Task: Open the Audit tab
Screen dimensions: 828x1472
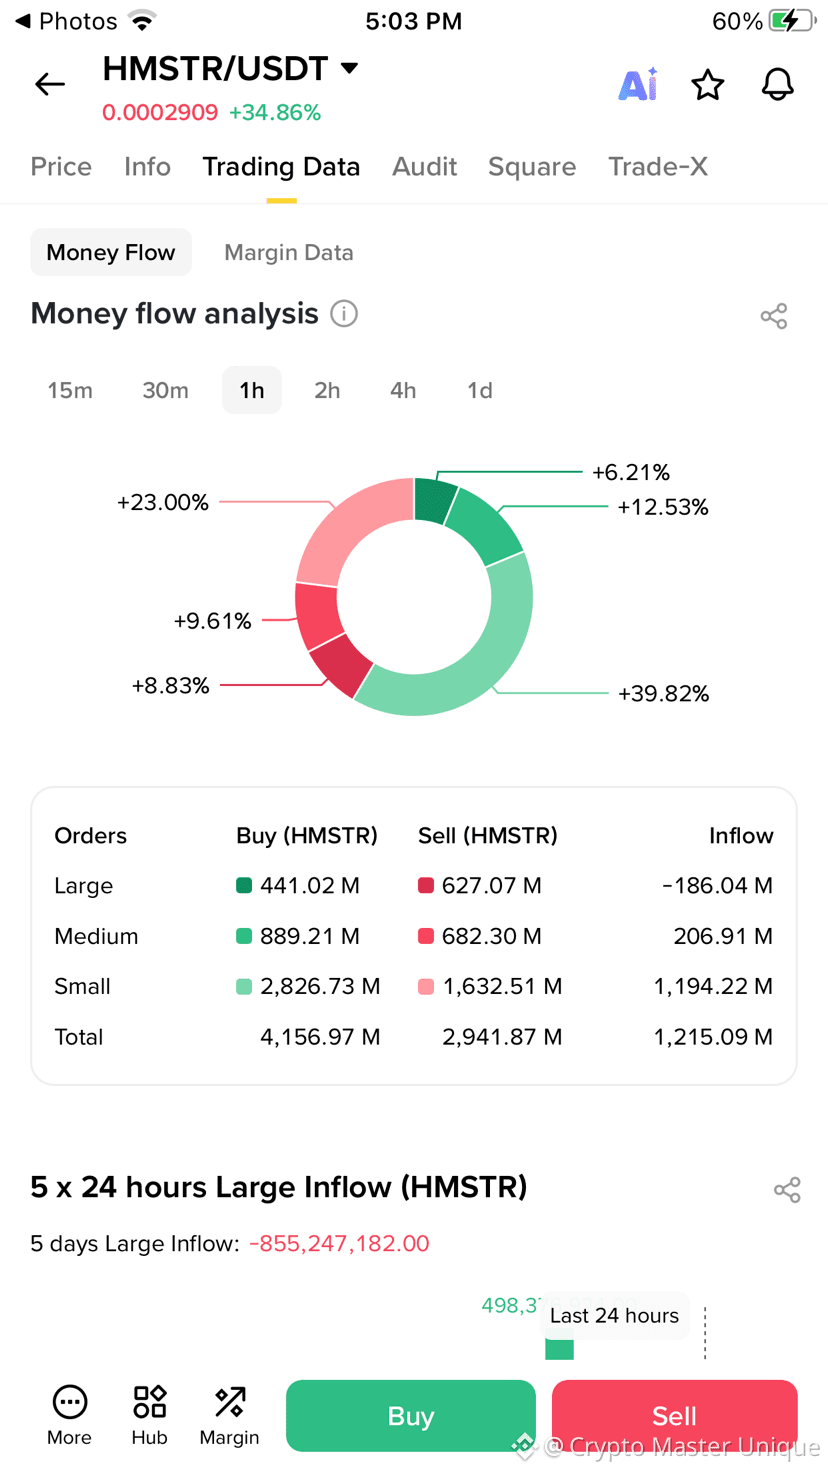Action: (424, 166)
